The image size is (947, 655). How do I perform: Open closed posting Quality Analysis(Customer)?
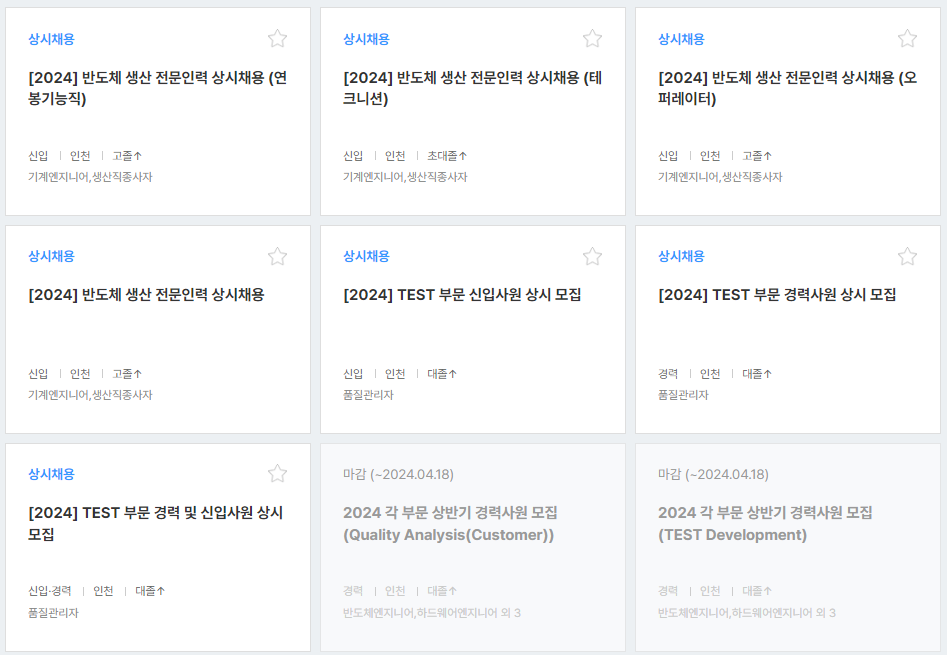click(451, 523)
